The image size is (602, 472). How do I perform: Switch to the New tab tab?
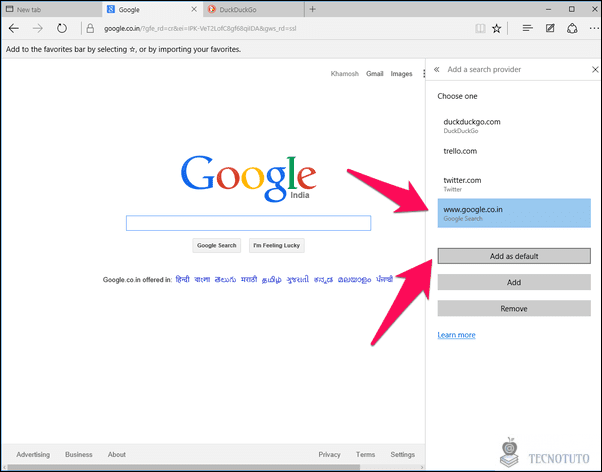(52, 9)
